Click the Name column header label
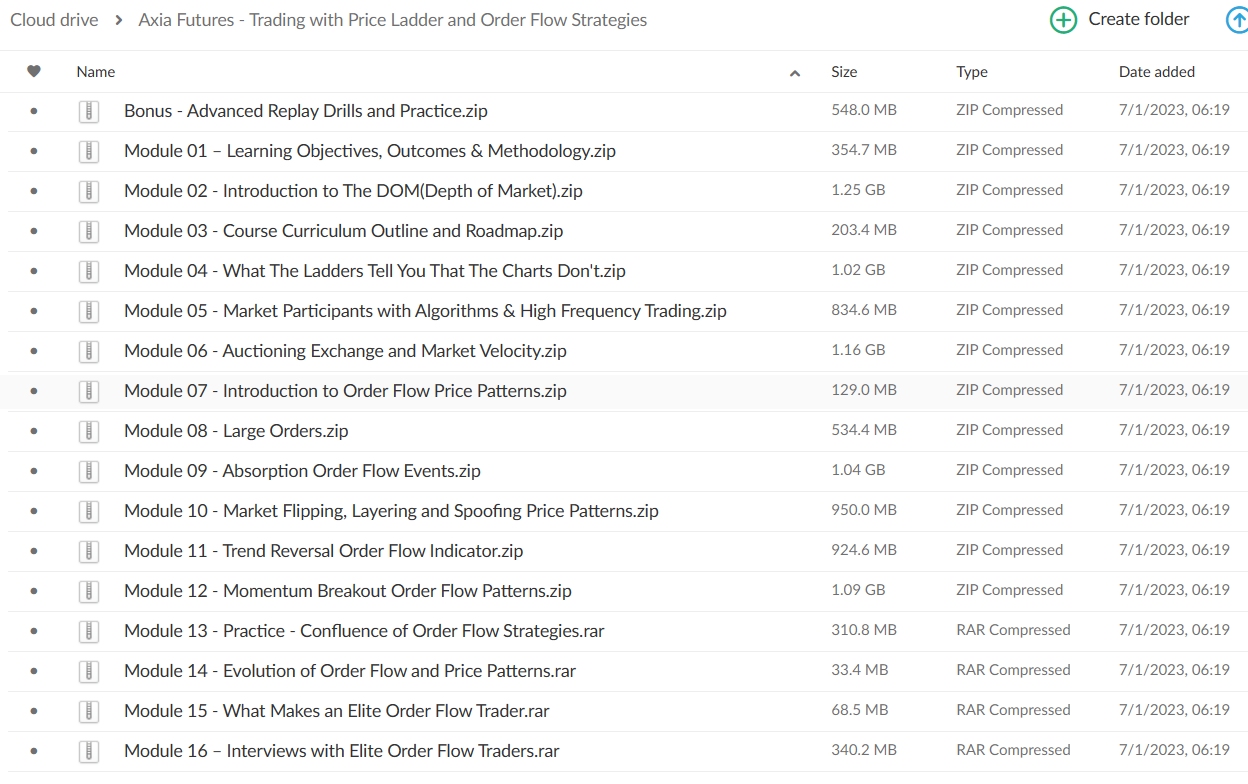1248x784 pixels. (x=96, y=72)
